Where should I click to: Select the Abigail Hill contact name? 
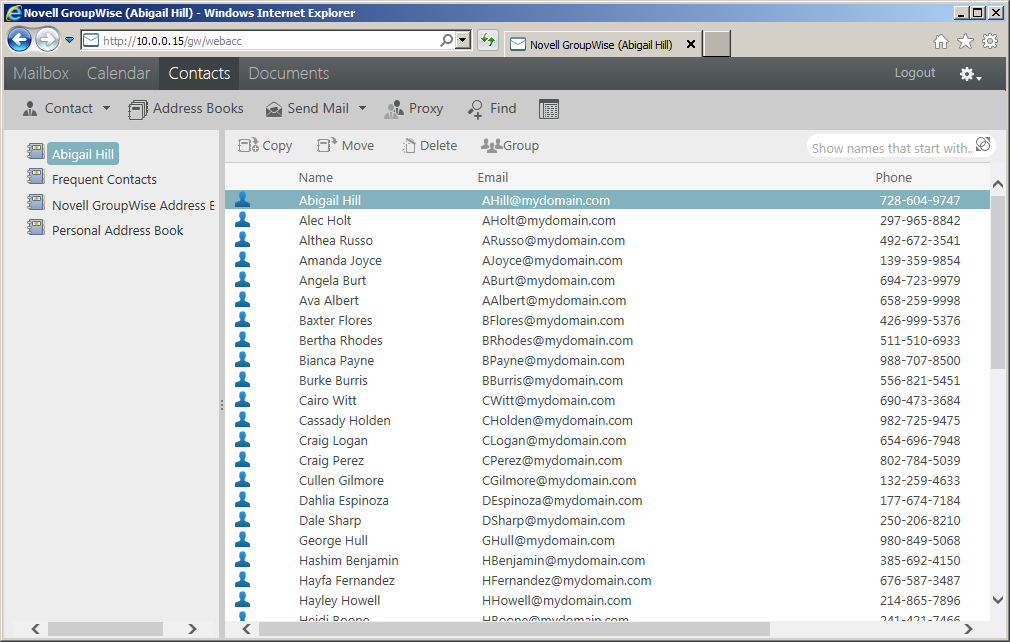pos(330,200)
